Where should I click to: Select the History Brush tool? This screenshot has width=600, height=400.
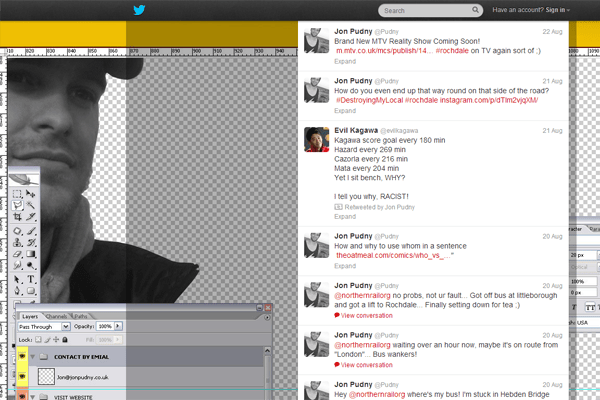tap(31, 242)
